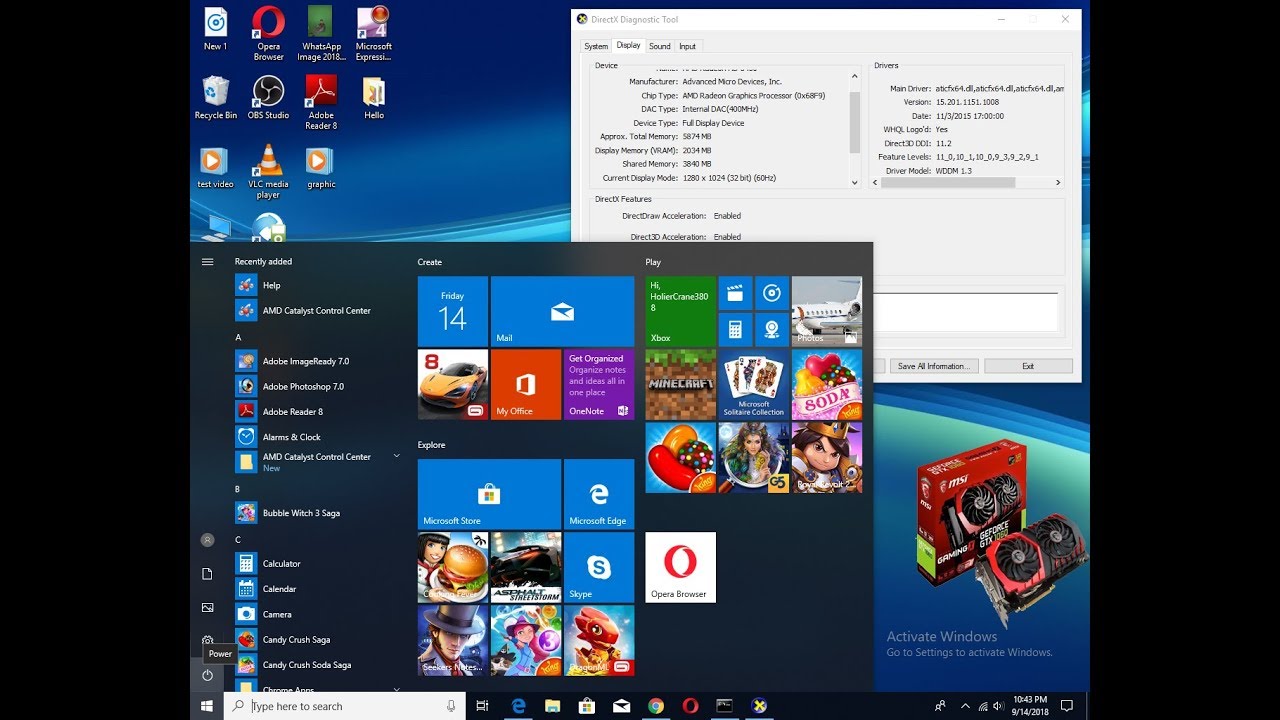Switch to the System tab in DirectX Tool
The image size is (1280, 720).
596,46
